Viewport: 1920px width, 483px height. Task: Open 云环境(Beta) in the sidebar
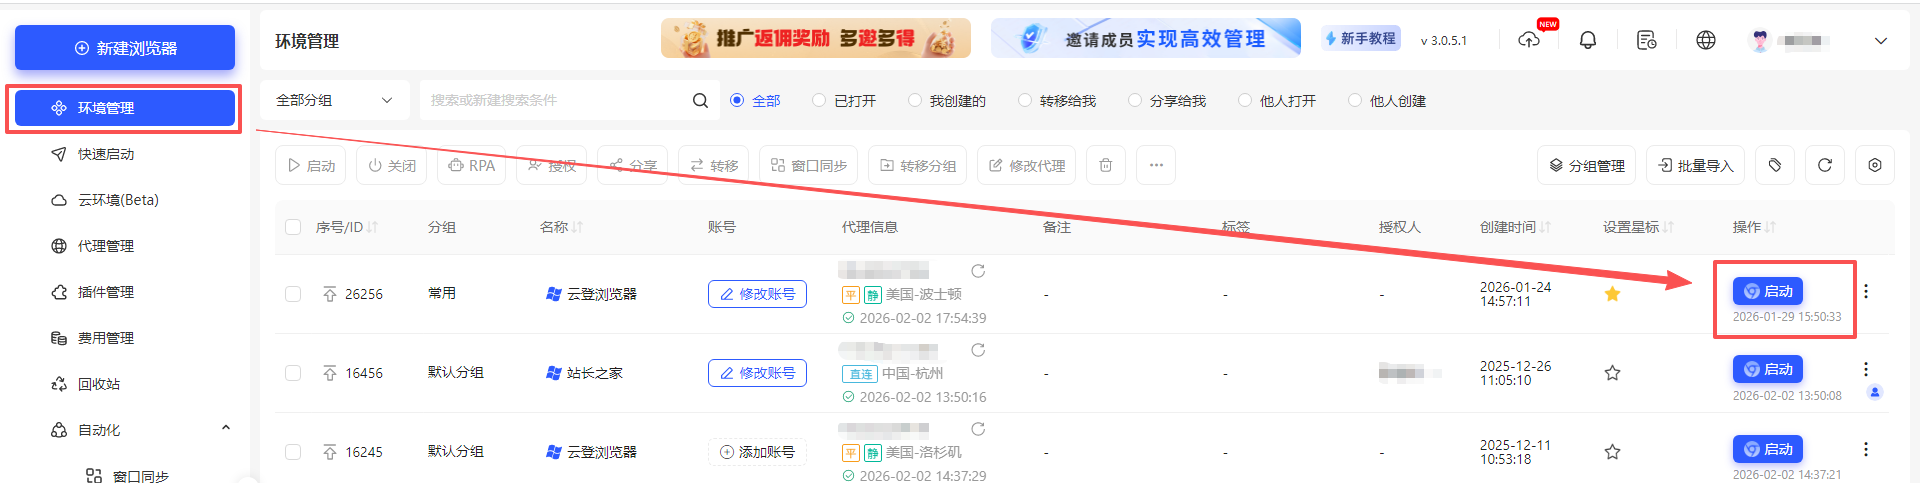pos(118,200)
